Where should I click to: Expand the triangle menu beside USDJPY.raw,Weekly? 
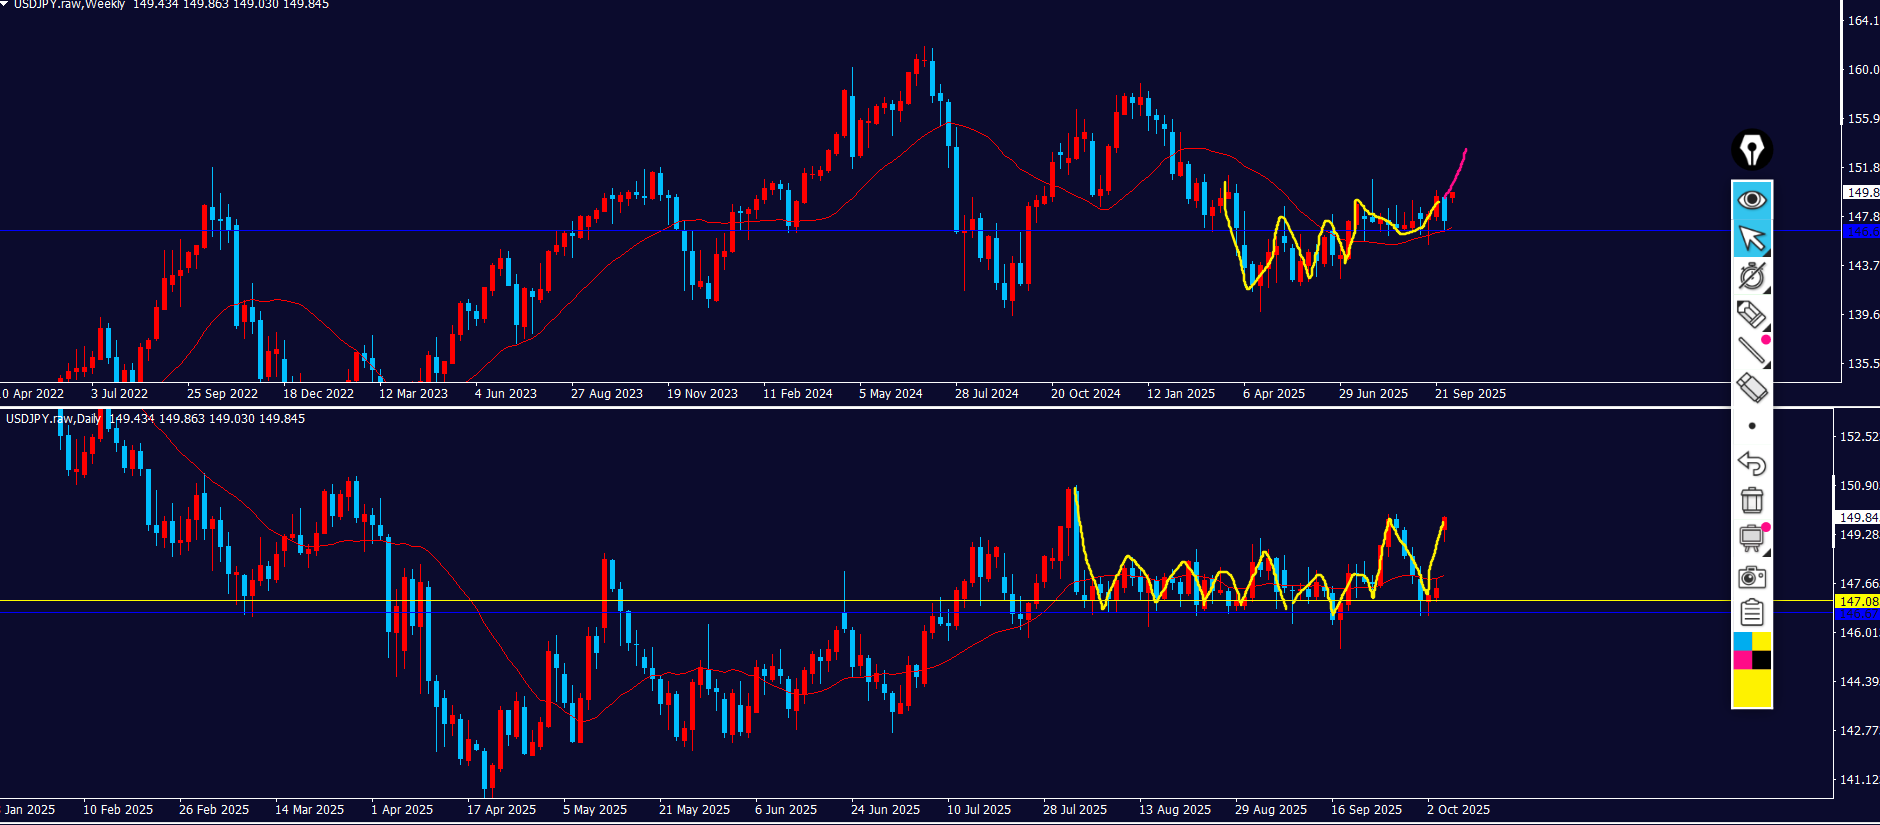[5, 5]
